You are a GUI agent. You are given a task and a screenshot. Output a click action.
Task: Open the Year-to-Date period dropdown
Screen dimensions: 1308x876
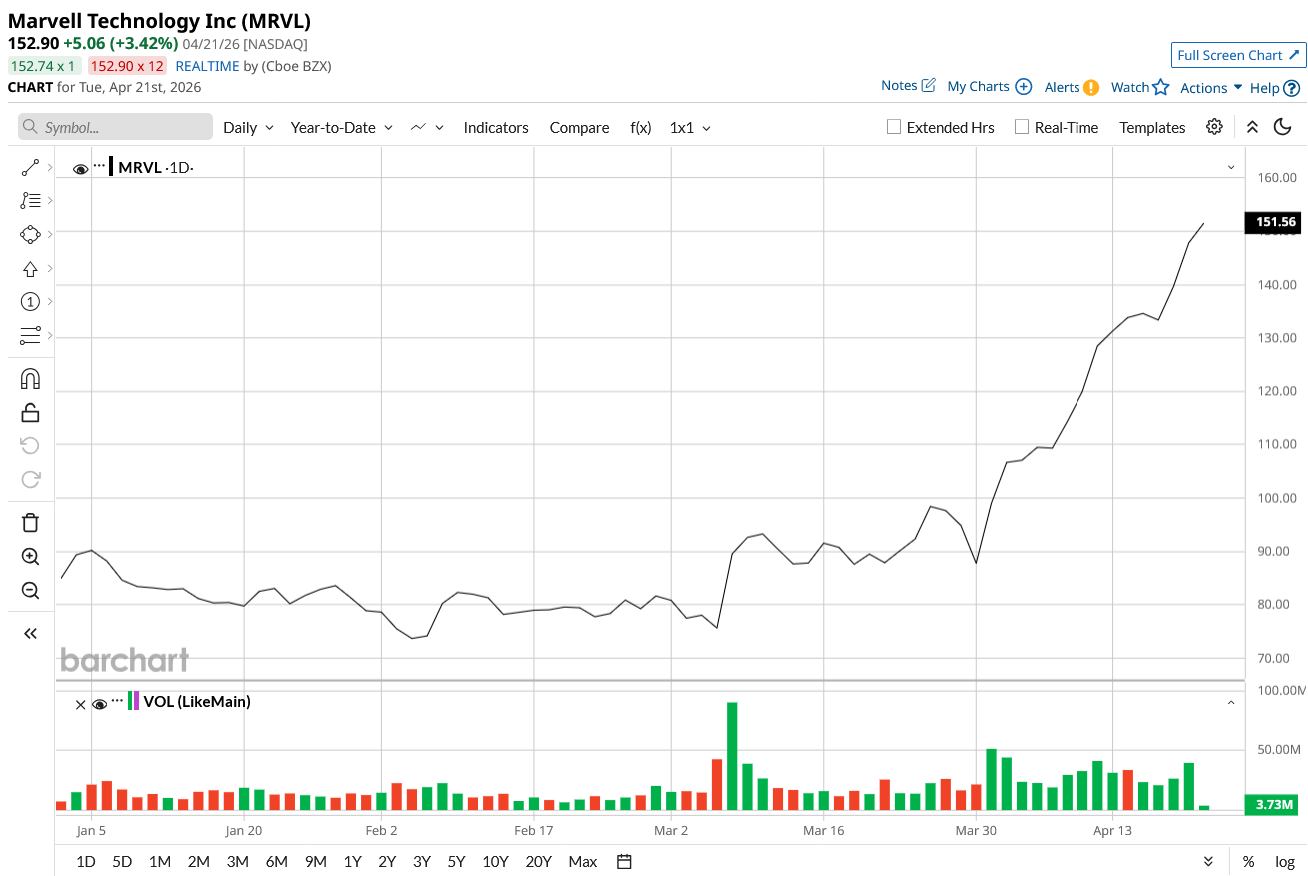point(341,127)
